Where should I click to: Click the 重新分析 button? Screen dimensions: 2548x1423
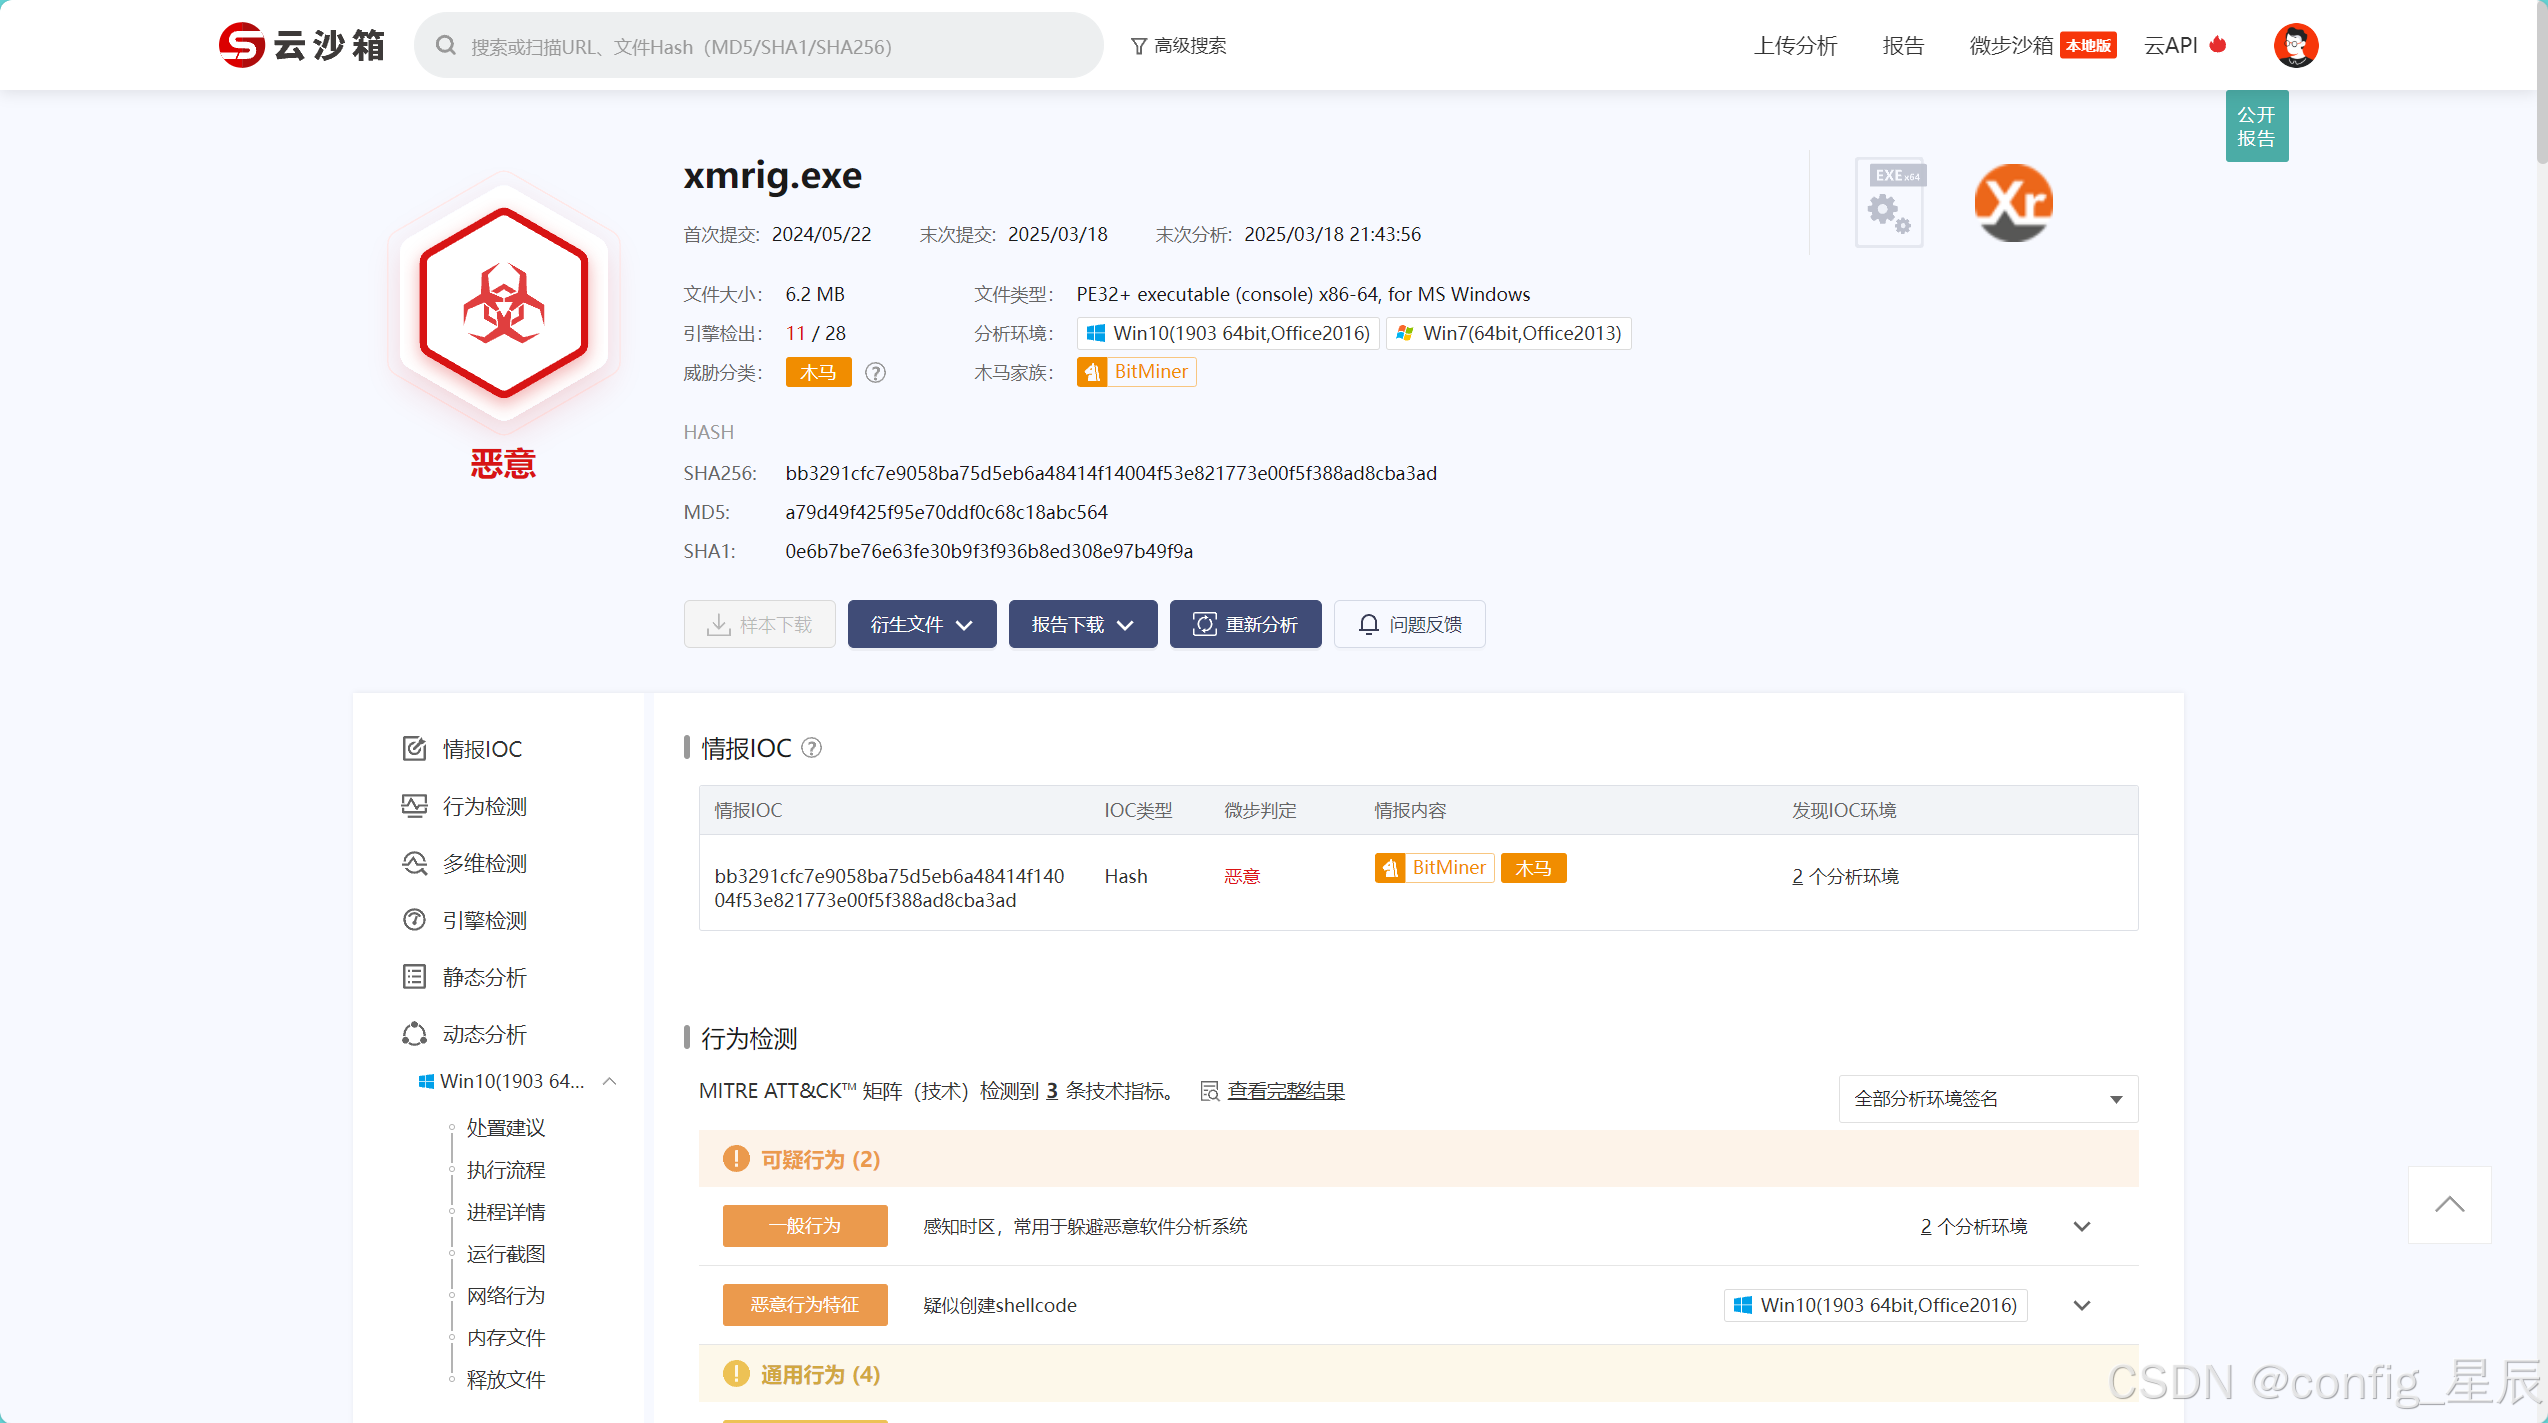point(1245,625)
